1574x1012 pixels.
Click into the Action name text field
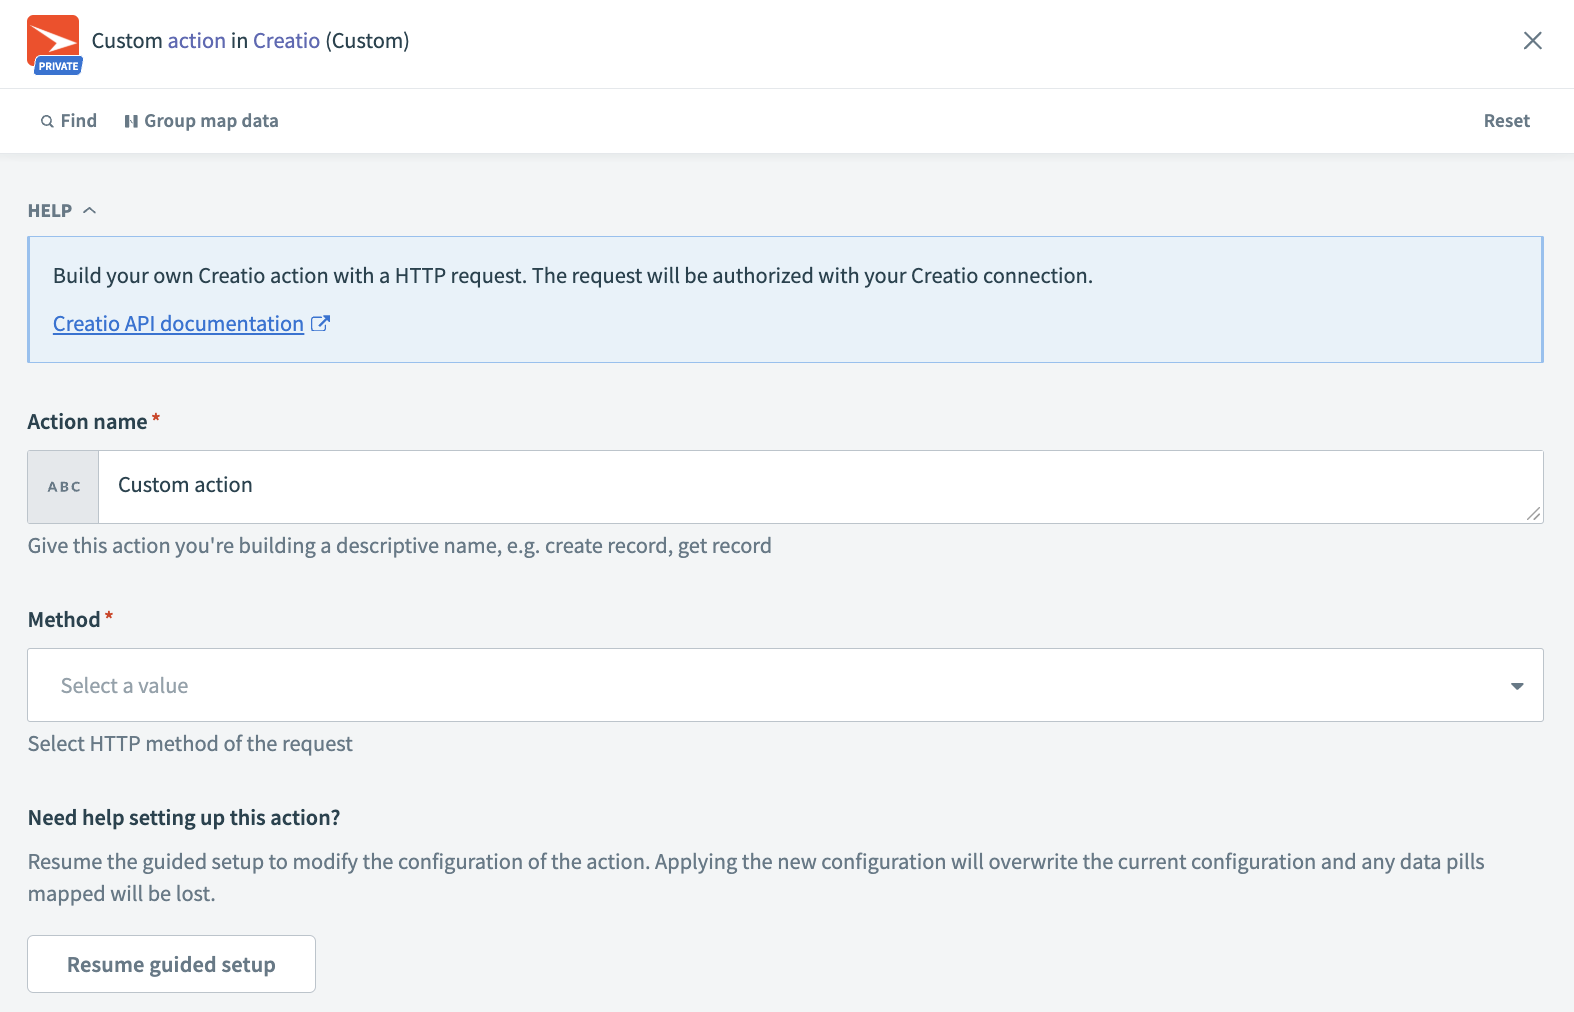(810, 486)
